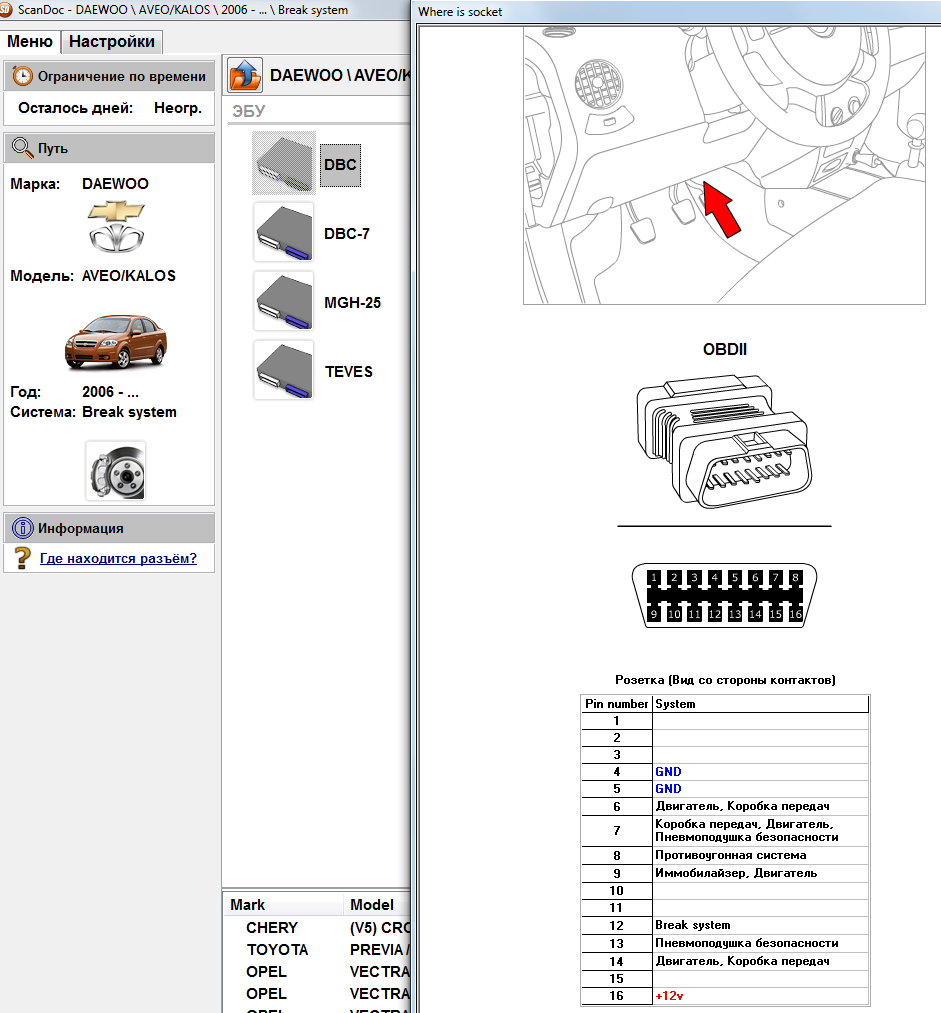941x1013 pixels.
Task: Click the Mark column header
Action: click(x=282, y=904)
